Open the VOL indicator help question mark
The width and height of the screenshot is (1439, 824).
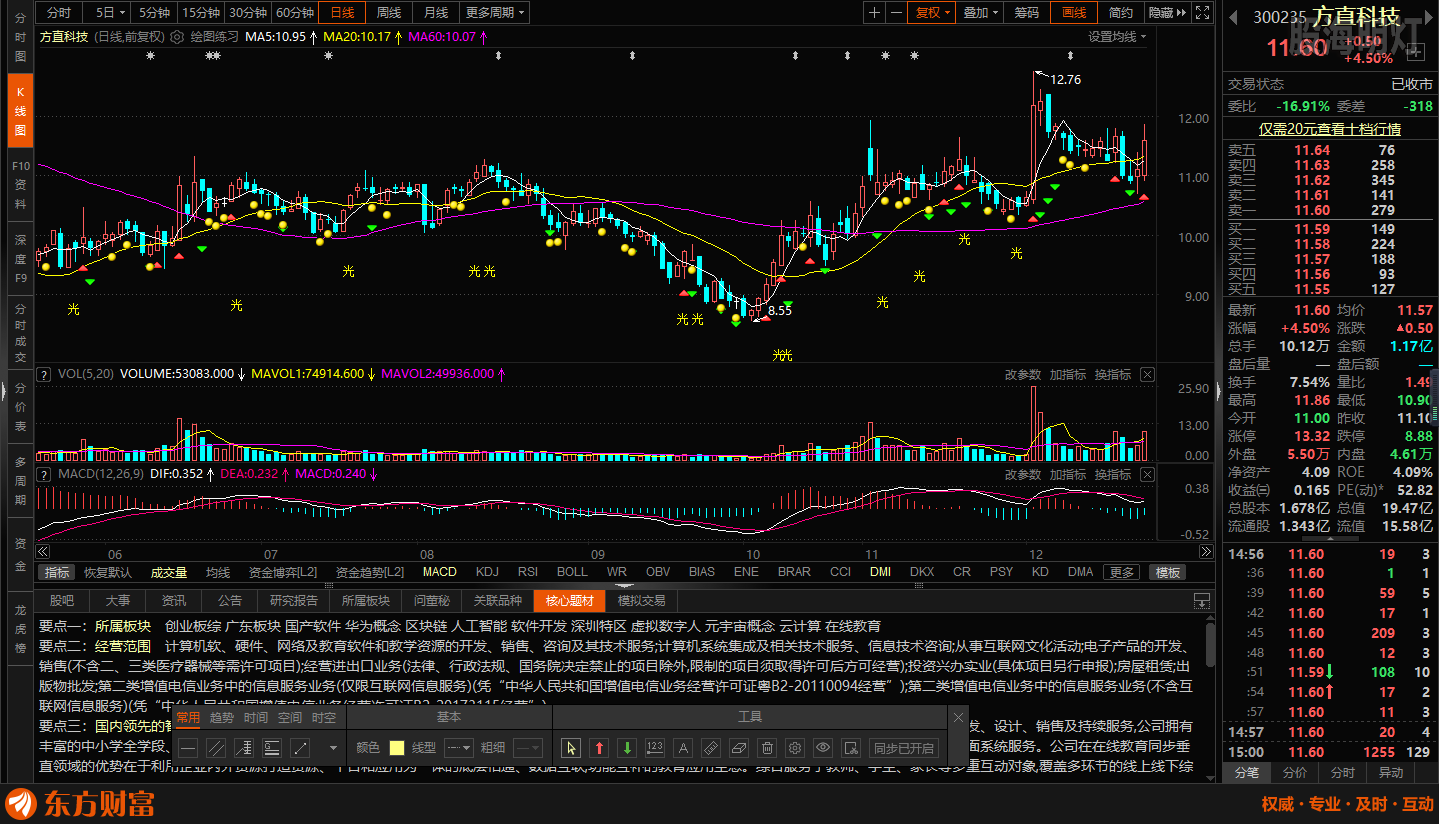(x=44, y=374)
